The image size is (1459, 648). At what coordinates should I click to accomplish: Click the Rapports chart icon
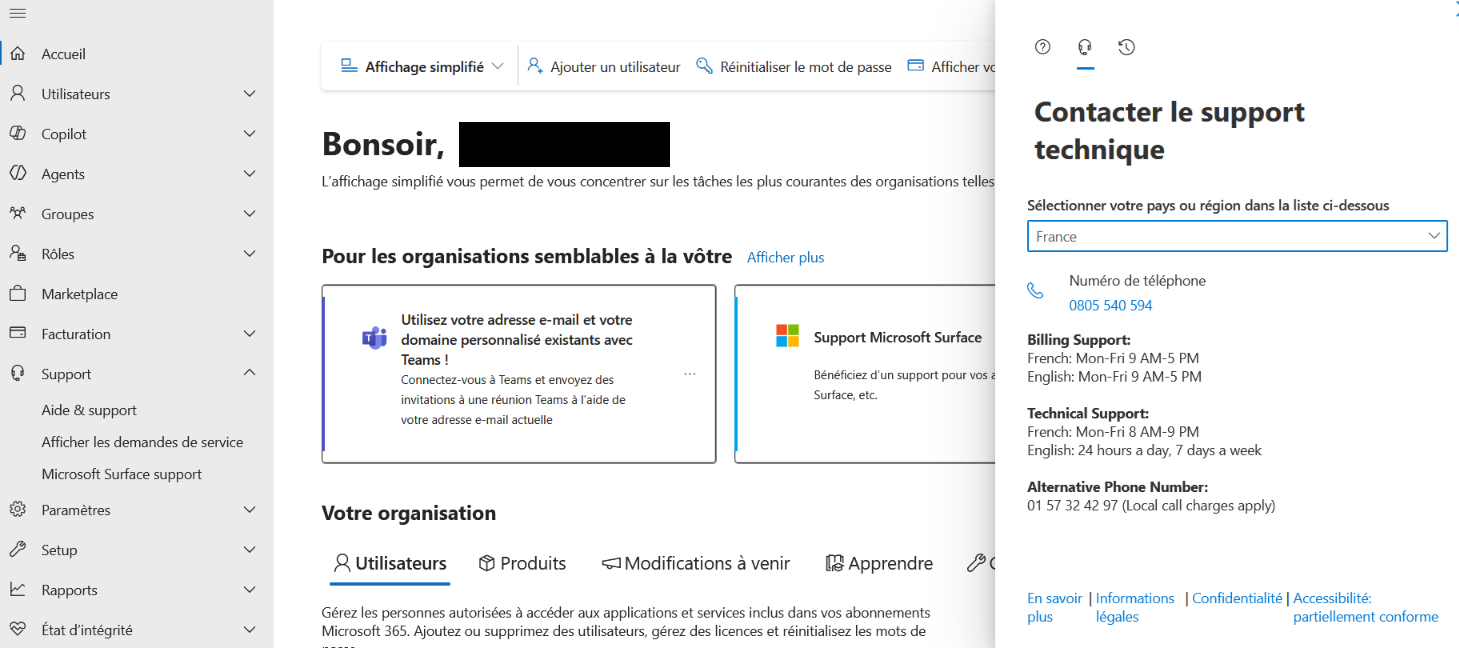pos(17,590)
